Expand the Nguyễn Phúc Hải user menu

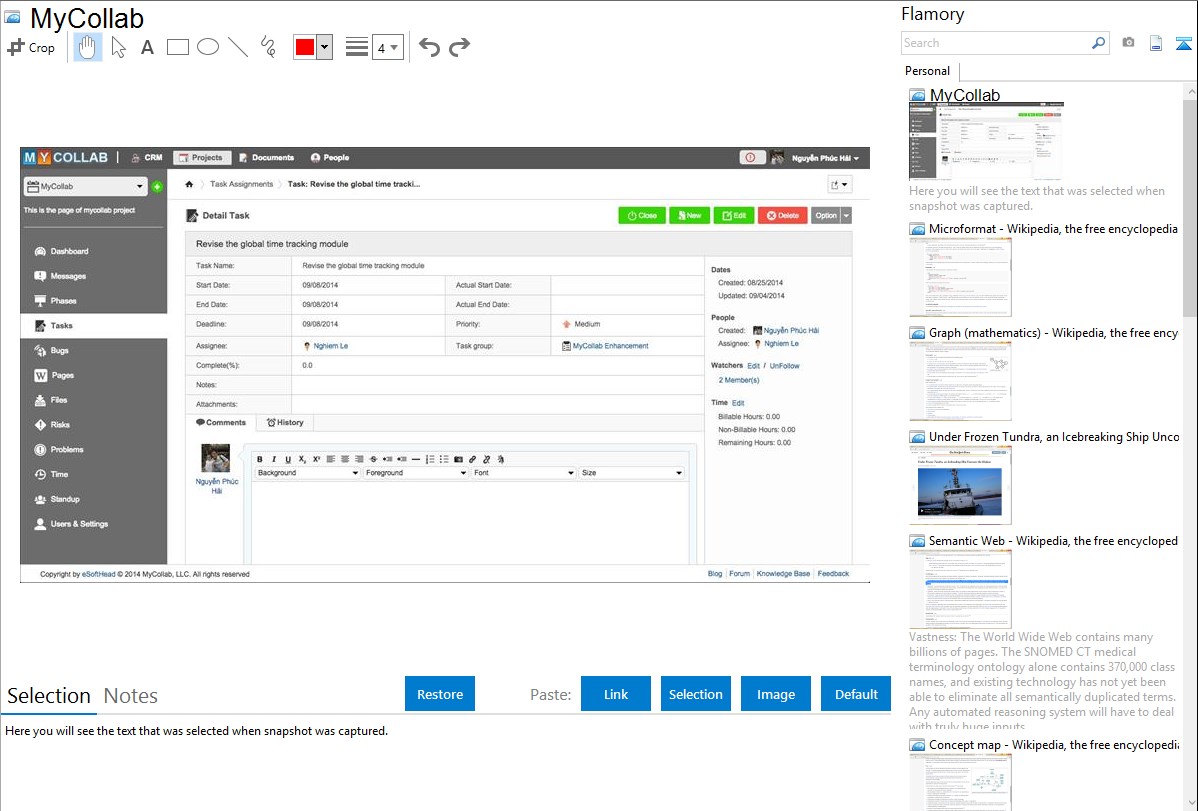(x=825, y=158)
